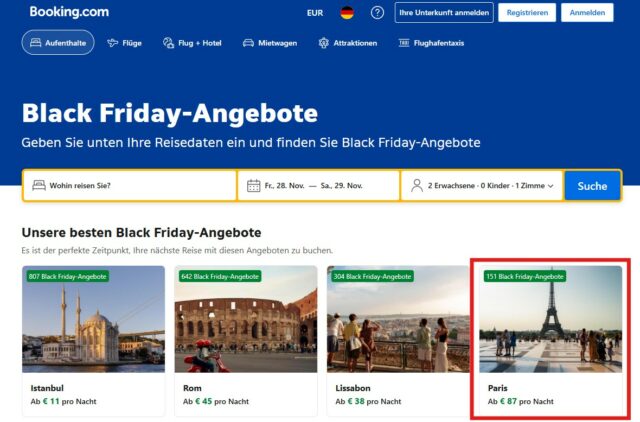Click the Anmelden button
Image resolution: width=640 pixels, height=422 pixels.
click(x=587, y=13)
